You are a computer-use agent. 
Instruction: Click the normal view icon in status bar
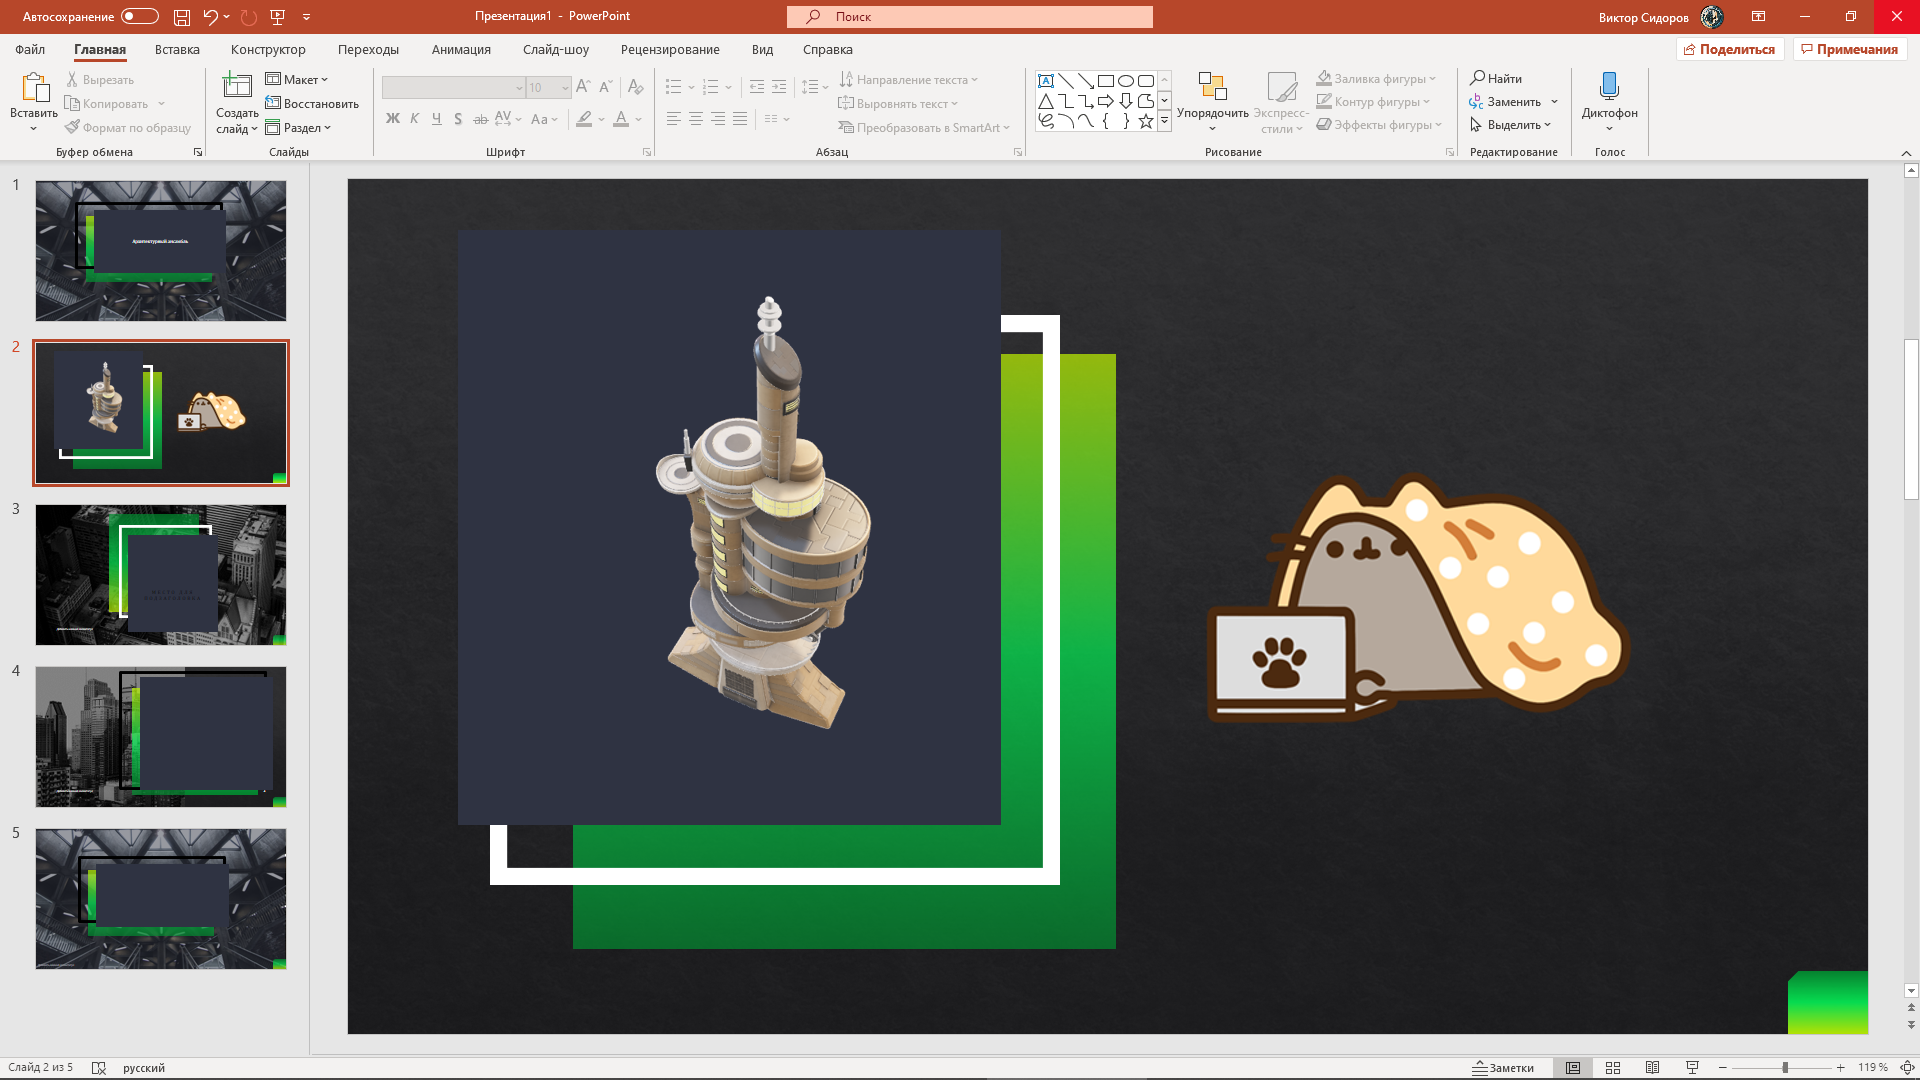pos(1573,1068)
